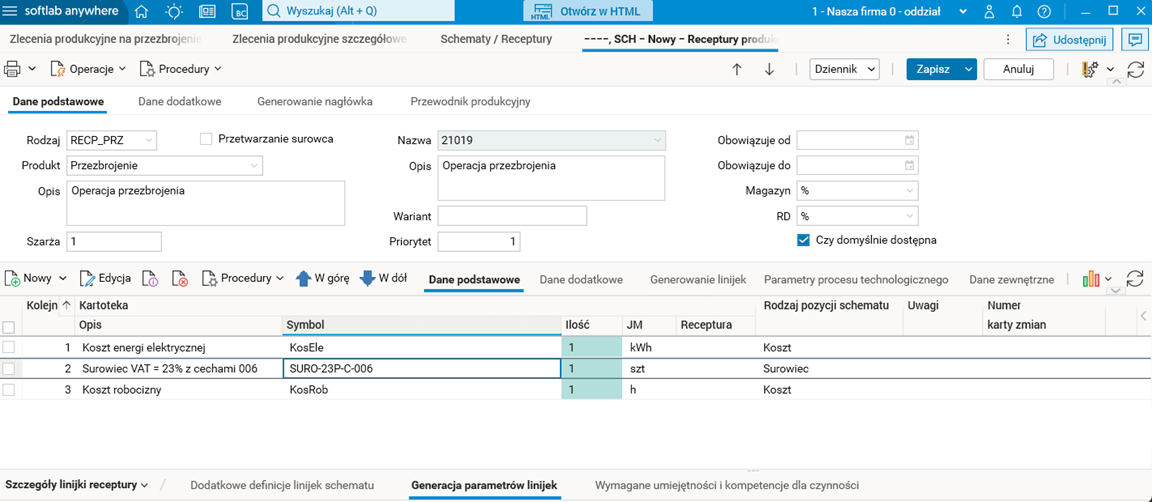Click the Wariant input field

pyautogui.click(x=512, y=216)
